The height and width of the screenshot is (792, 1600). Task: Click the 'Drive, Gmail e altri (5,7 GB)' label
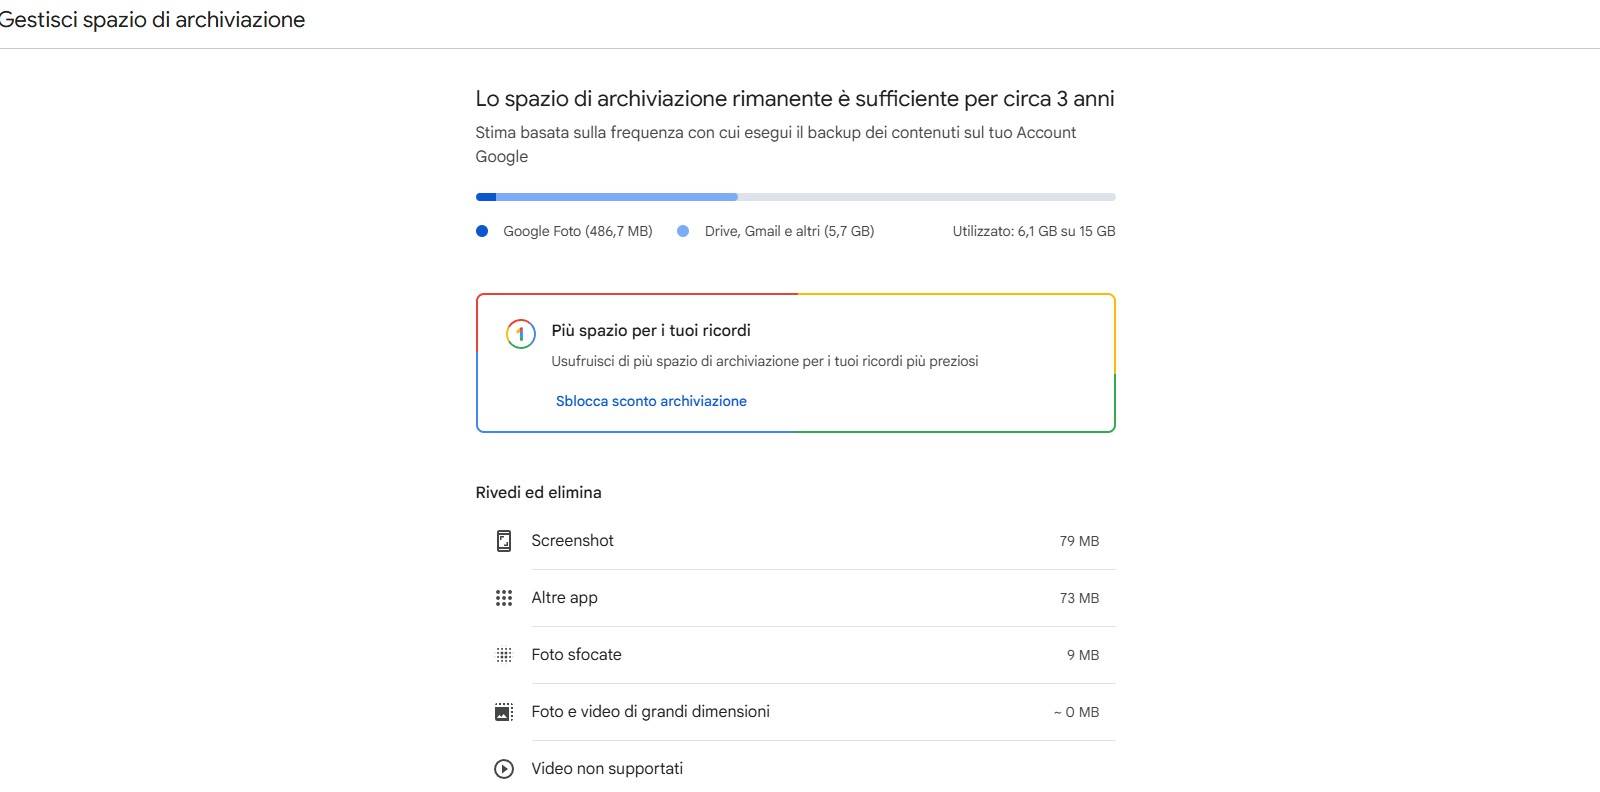(787, 231)
